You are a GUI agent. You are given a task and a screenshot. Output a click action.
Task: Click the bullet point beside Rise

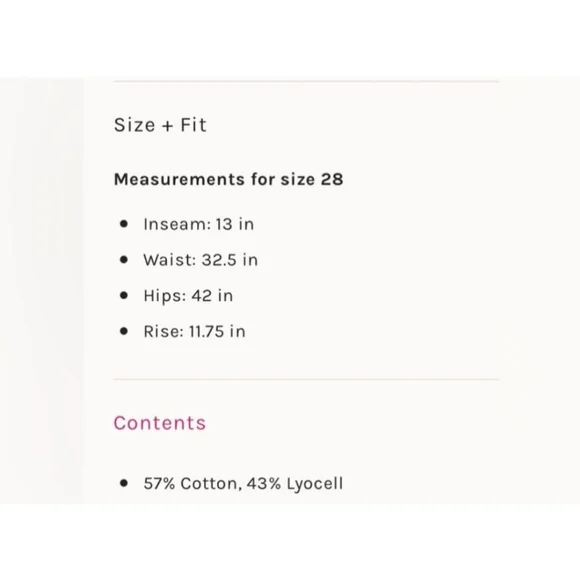[x=124, y=331]
